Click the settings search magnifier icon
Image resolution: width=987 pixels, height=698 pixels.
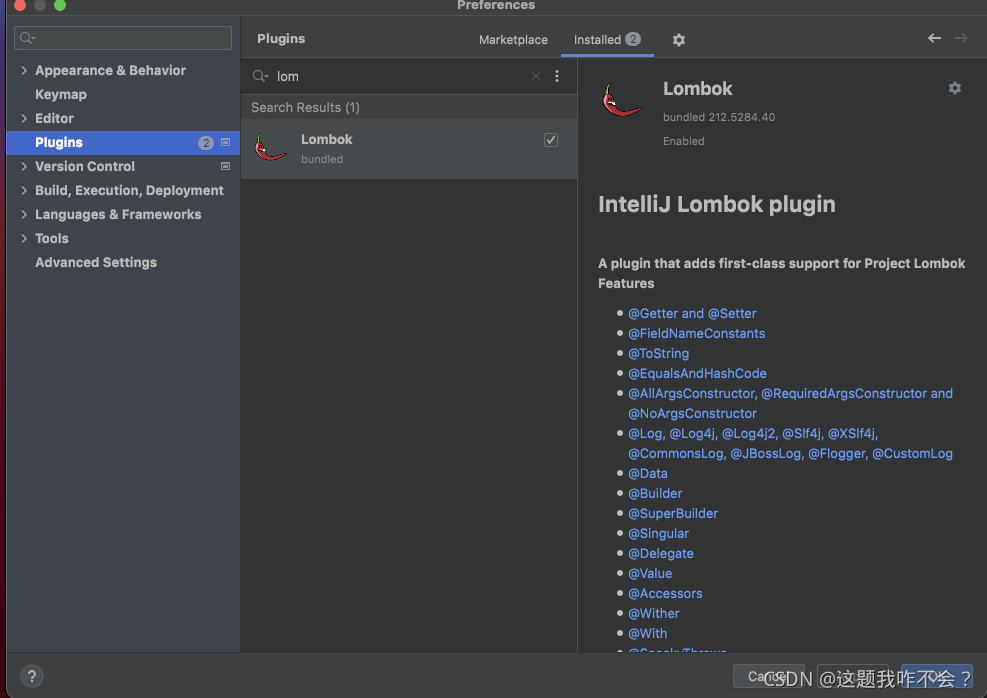27,38
